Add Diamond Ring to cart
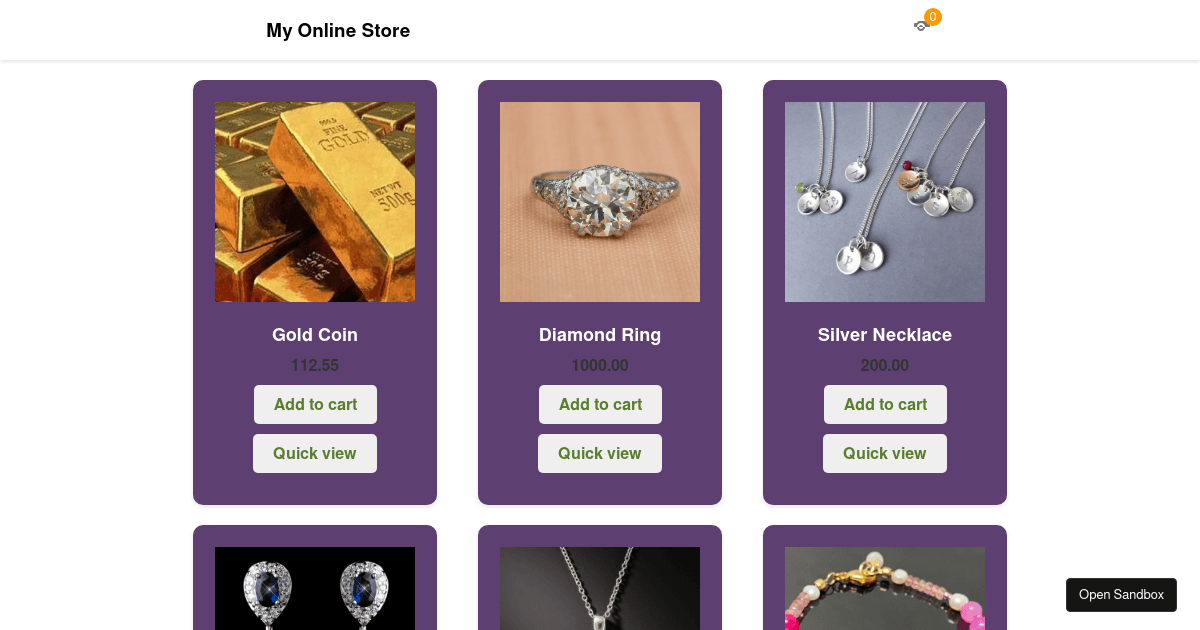The height and width of the screenshot is (630, 1200). [600, 404]
